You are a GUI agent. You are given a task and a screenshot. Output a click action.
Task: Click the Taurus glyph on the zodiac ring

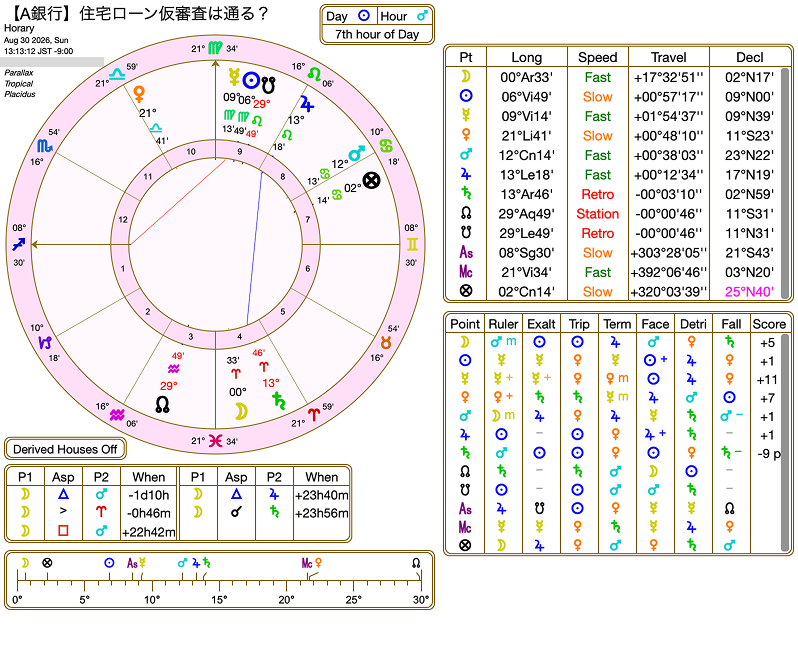pyautogui.click(x=386, y=343)
